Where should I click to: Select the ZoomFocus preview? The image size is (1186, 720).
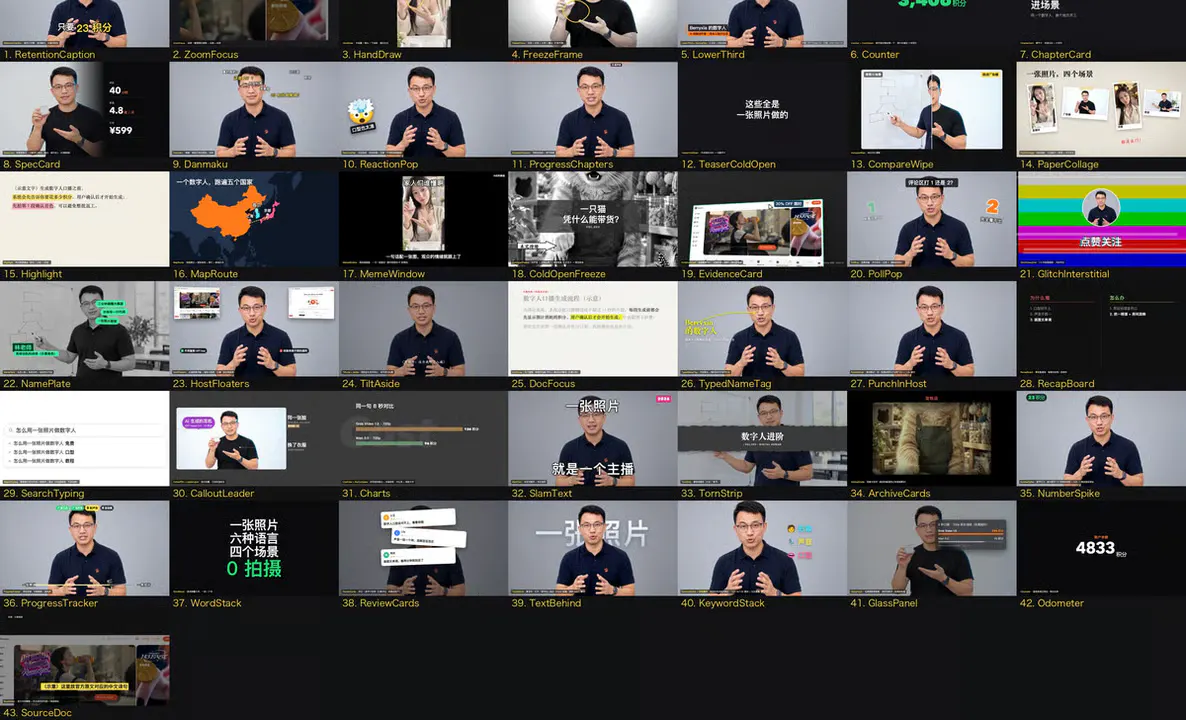[x=254, y=23]
